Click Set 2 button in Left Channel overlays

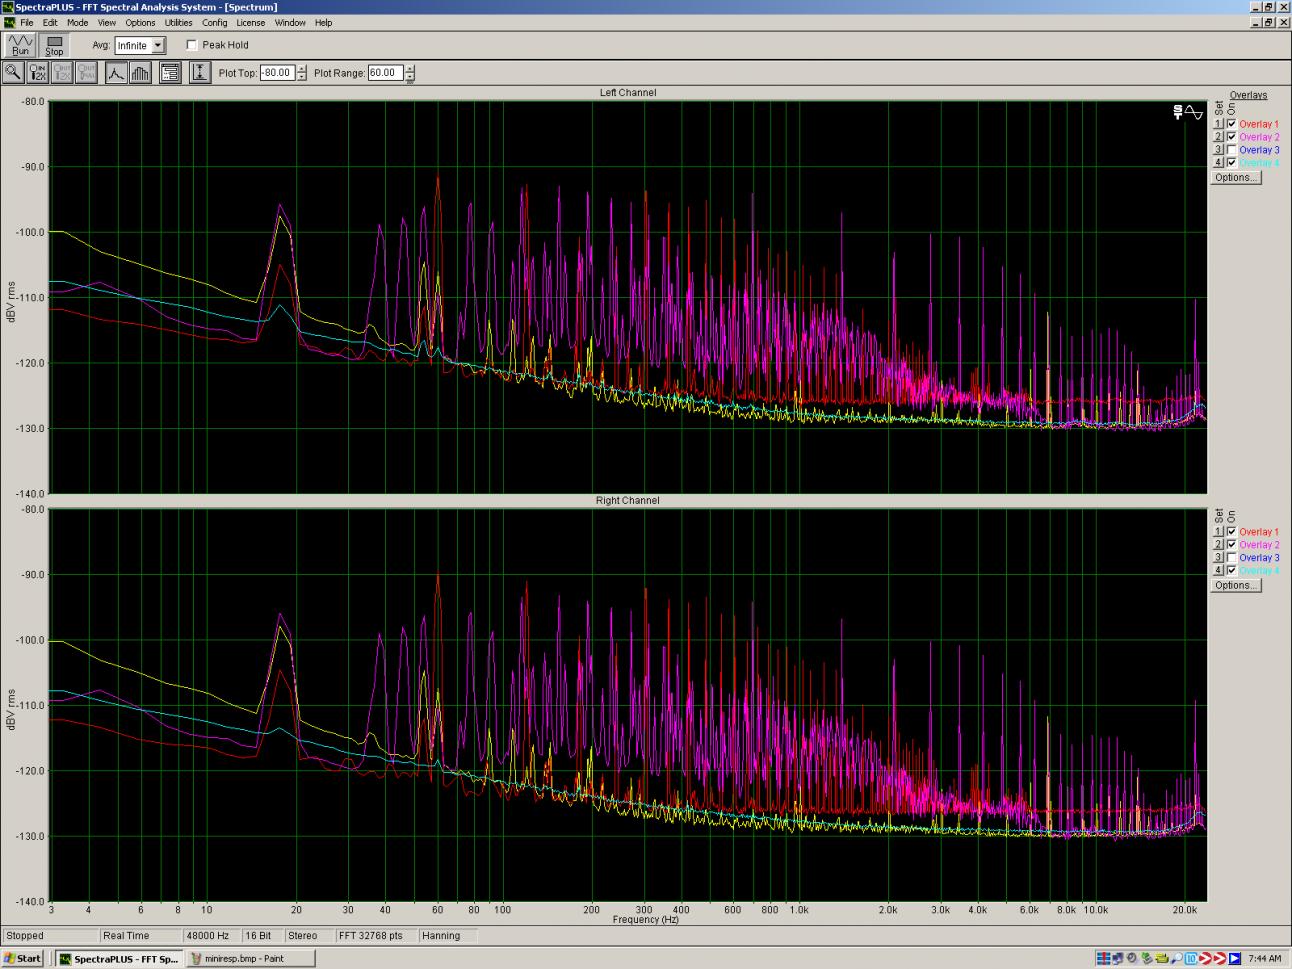tap(1219, 137)
